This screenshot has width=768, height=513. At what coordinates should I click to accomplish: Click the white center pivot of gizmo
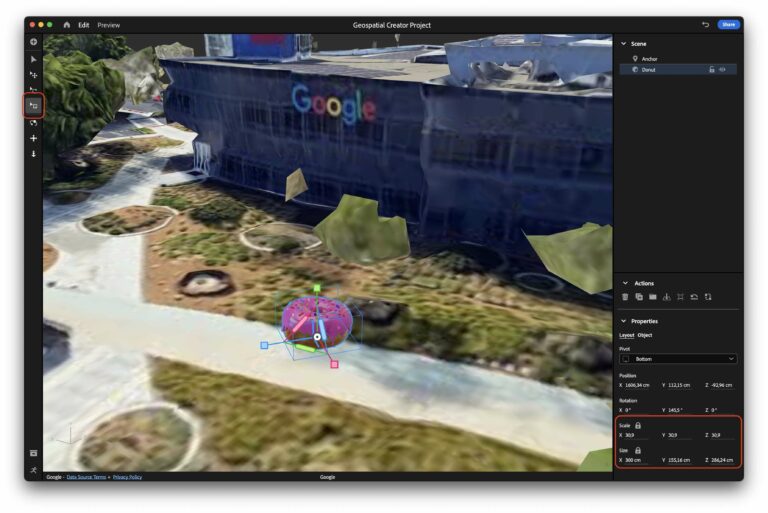tap(317, 337)
